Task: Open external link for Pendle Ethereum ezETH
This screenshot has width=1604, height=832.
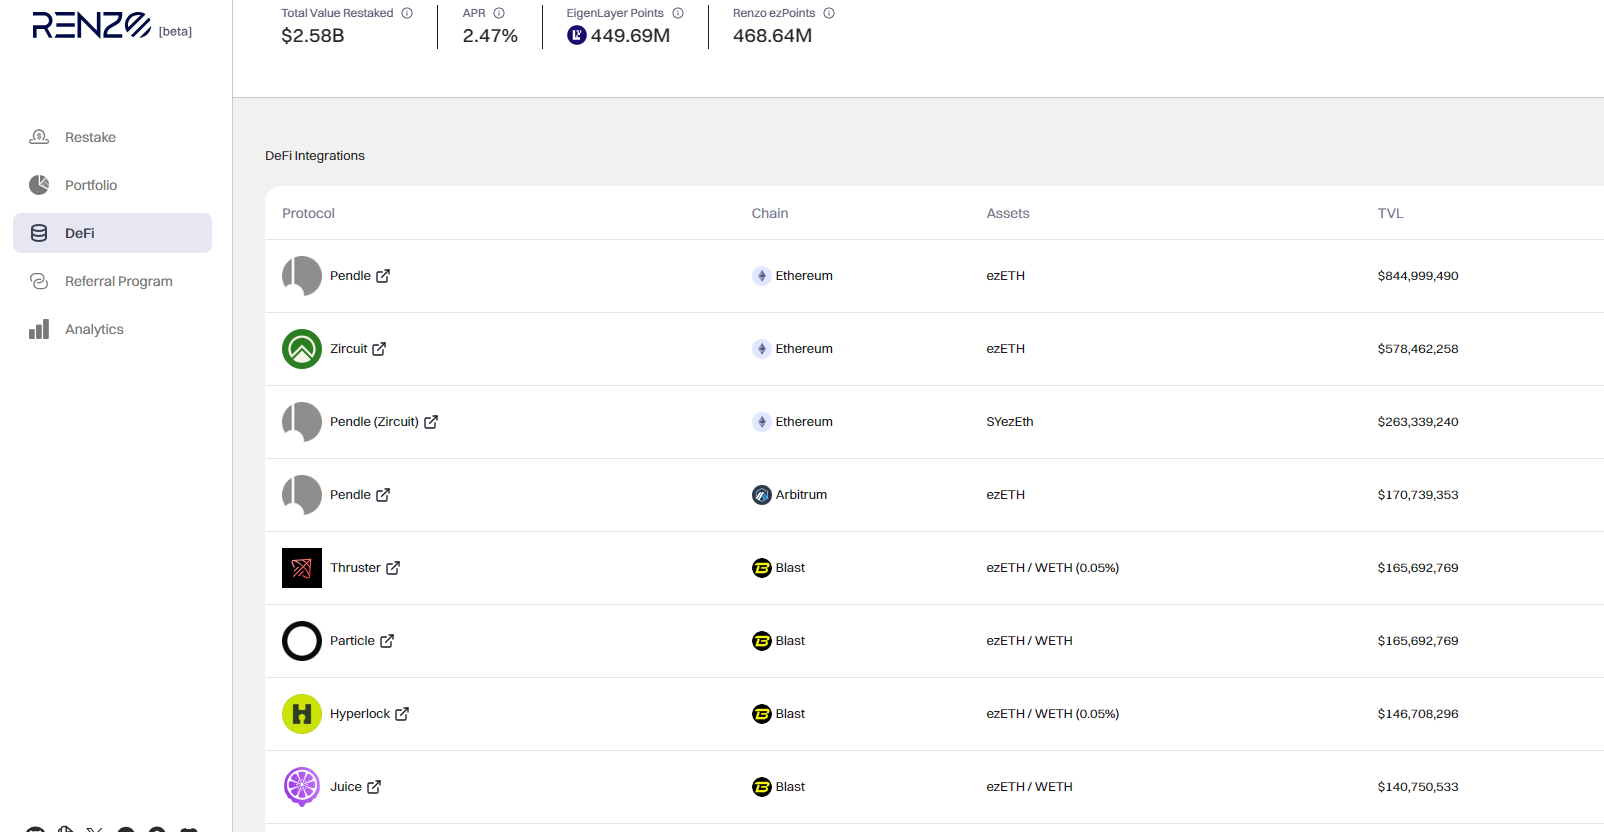Action: pyautogui.click(x=383, y=276)
